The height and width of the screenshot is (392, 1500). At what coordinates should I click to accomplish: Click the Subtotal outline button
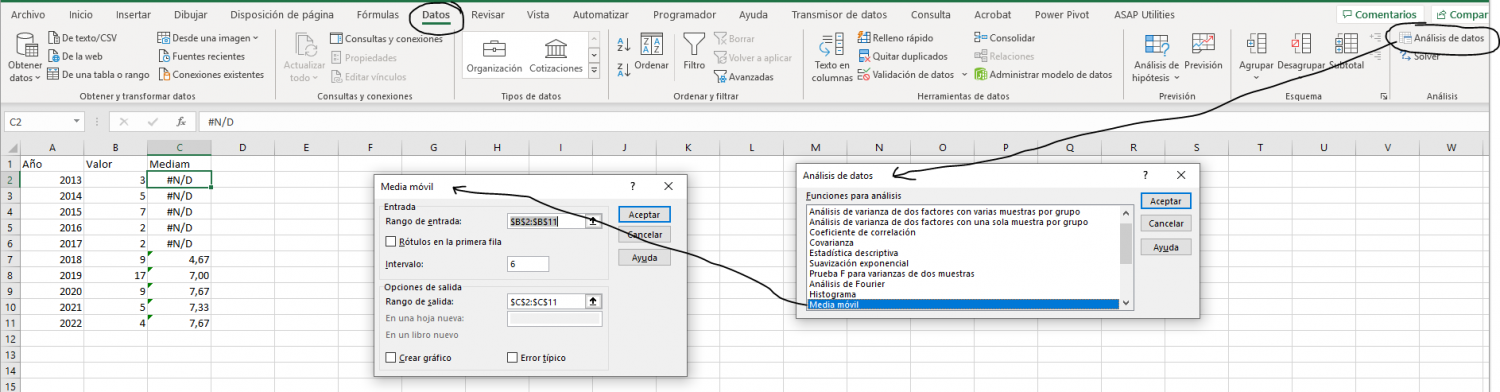(x=1346, y=52)
